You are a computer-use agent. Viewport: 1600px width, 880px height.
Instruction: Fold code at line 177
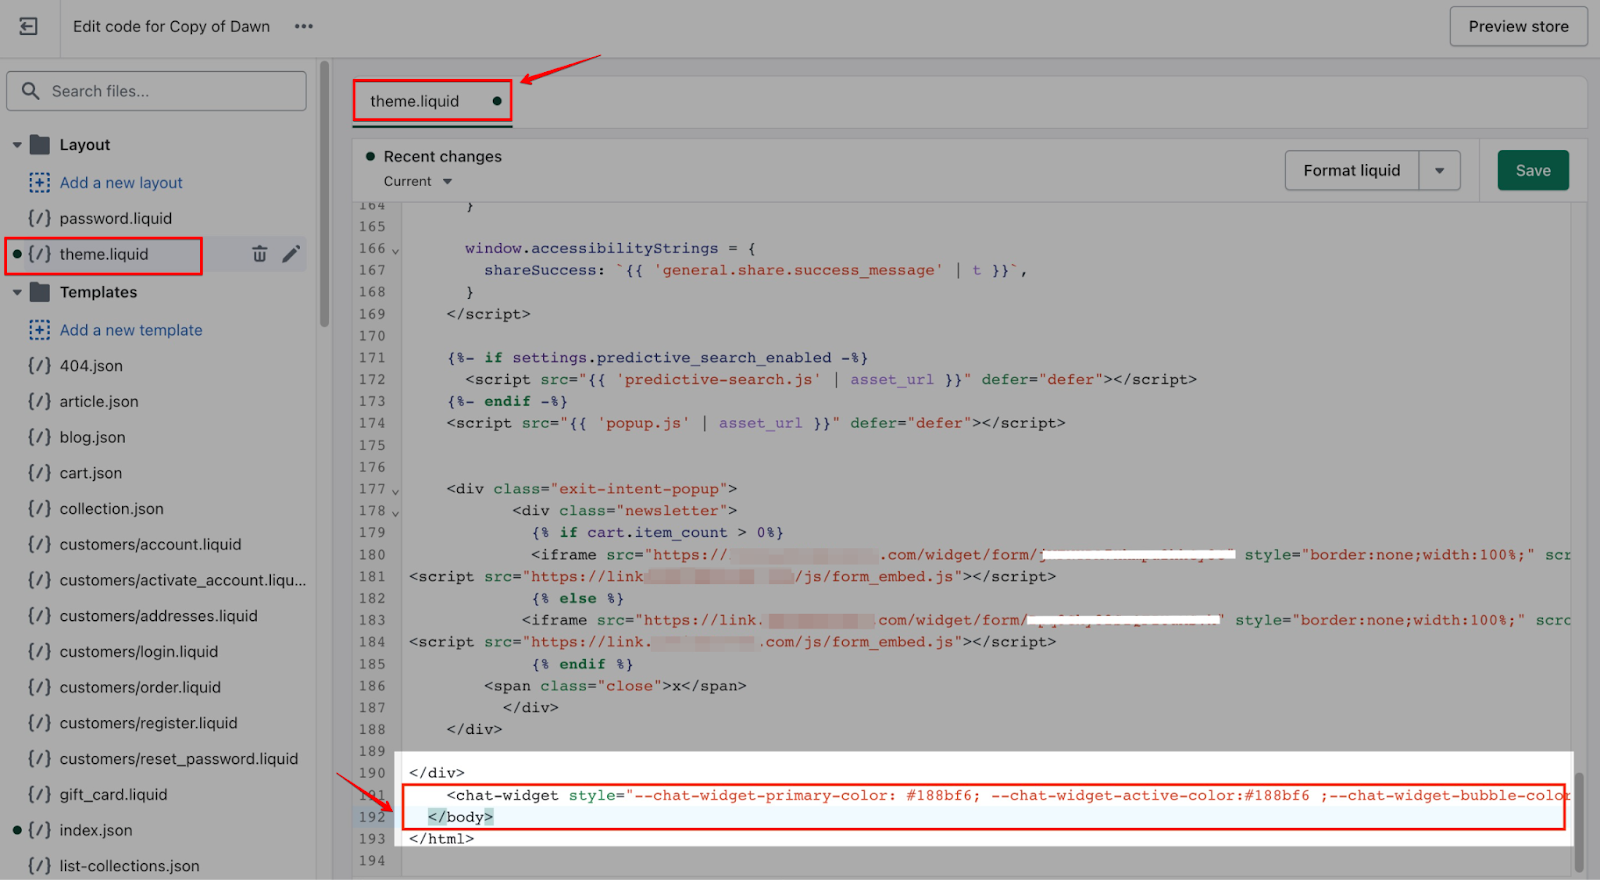[x=395, y=491]
